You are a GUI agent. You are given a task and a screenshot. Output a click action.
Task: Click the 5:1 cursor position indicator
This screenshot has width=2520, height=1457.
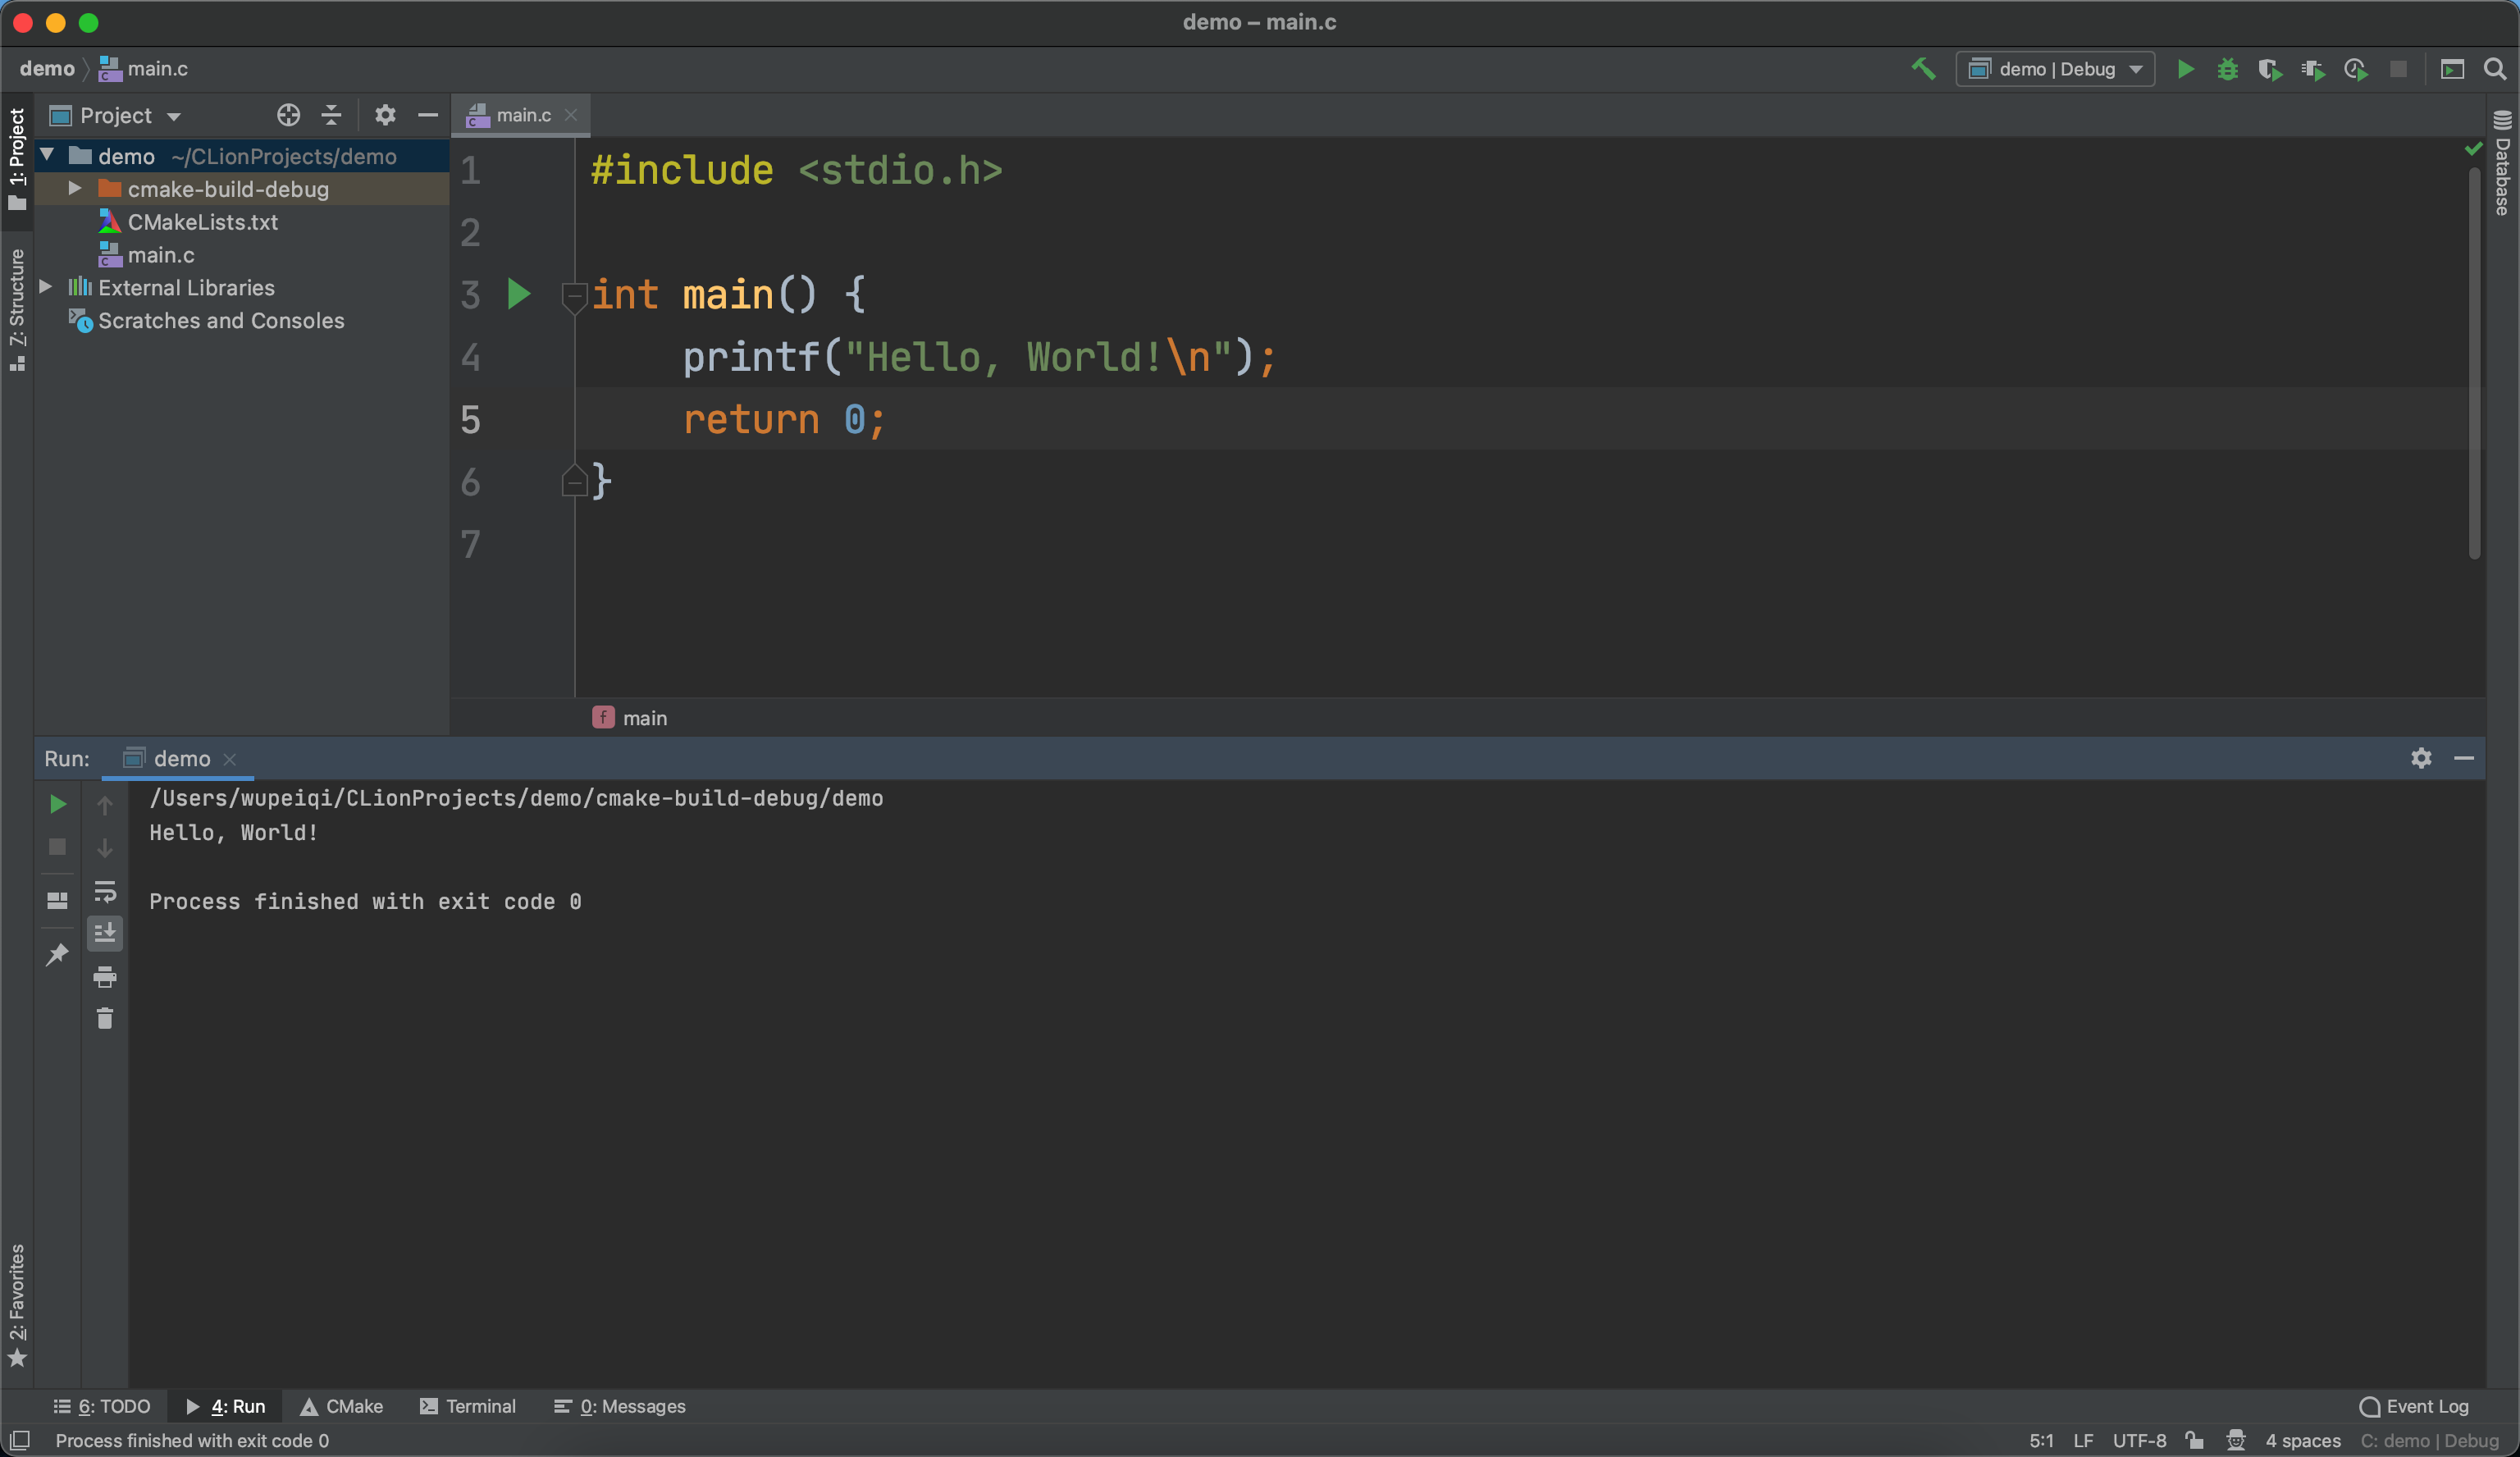click(x=2041, y=1440)
